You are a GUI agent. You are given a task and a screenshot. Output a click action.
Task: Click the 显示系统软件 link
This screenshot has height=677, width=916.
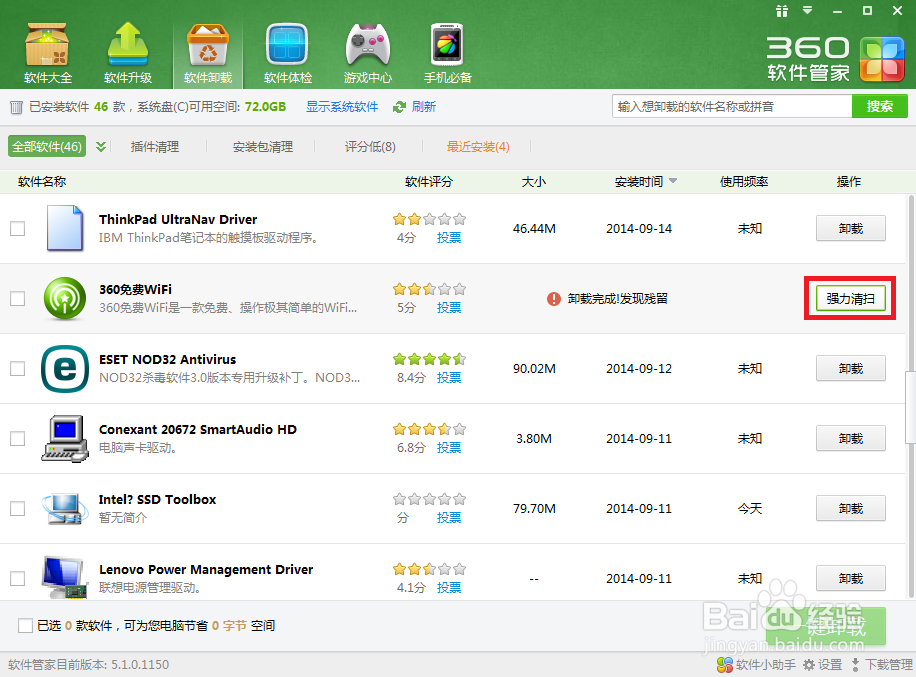342,107
